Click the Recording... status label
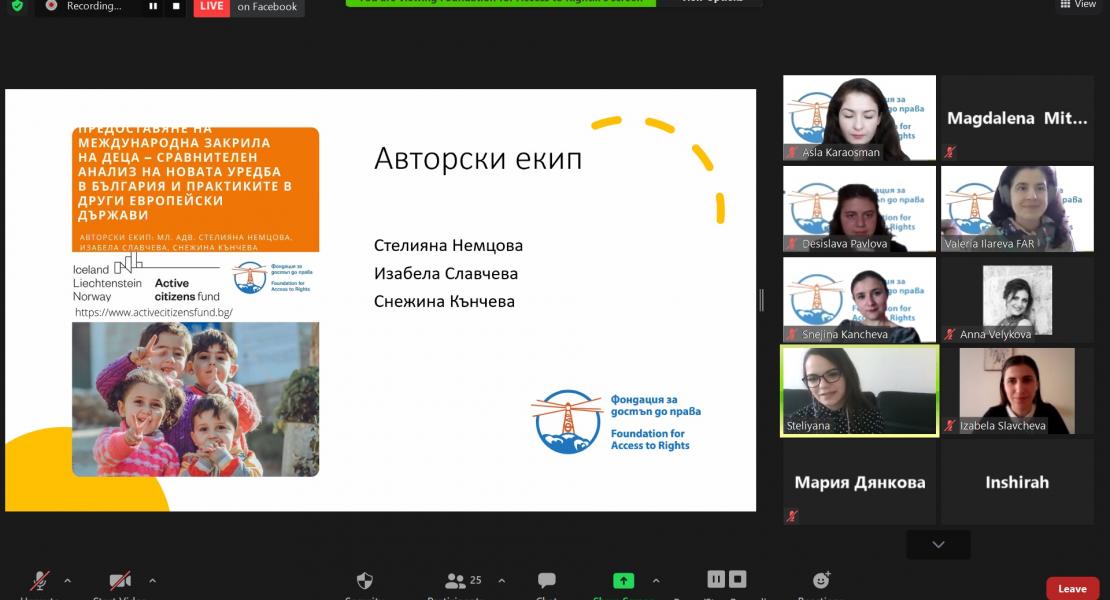This screenshot has width=1110, height=600. pos(93,6)
